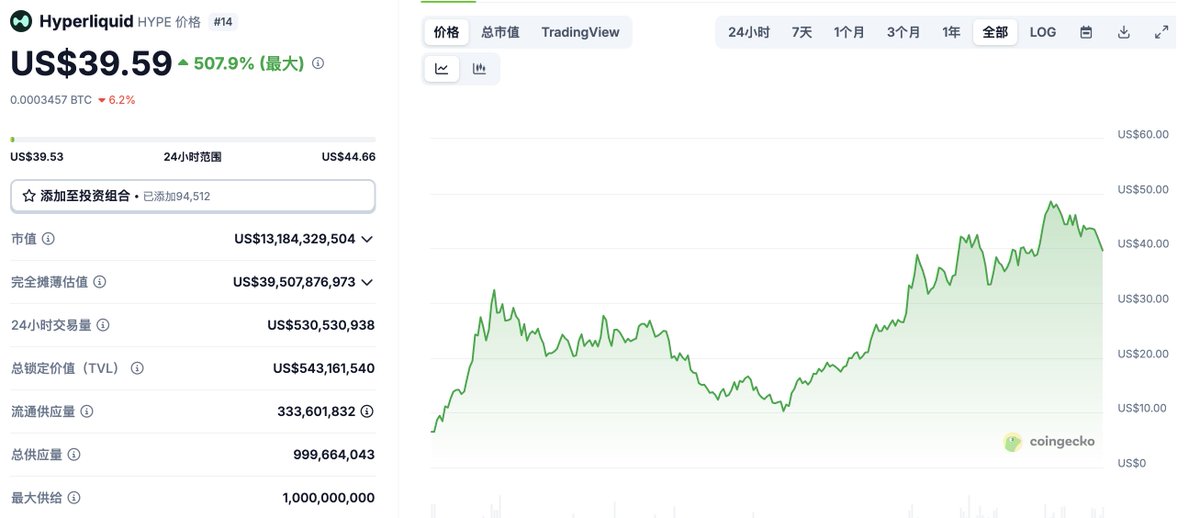Select the 24小时 time range

click(749, 32)
